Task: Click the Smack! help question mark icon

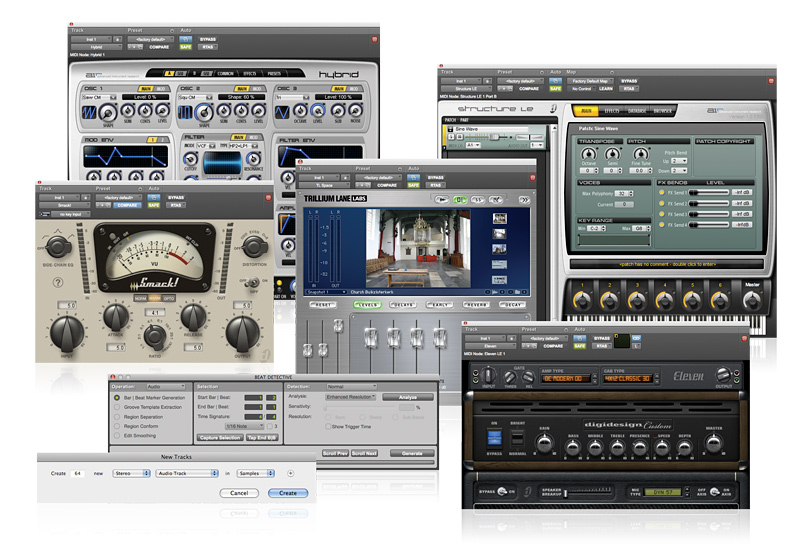Action: [58, 282]
